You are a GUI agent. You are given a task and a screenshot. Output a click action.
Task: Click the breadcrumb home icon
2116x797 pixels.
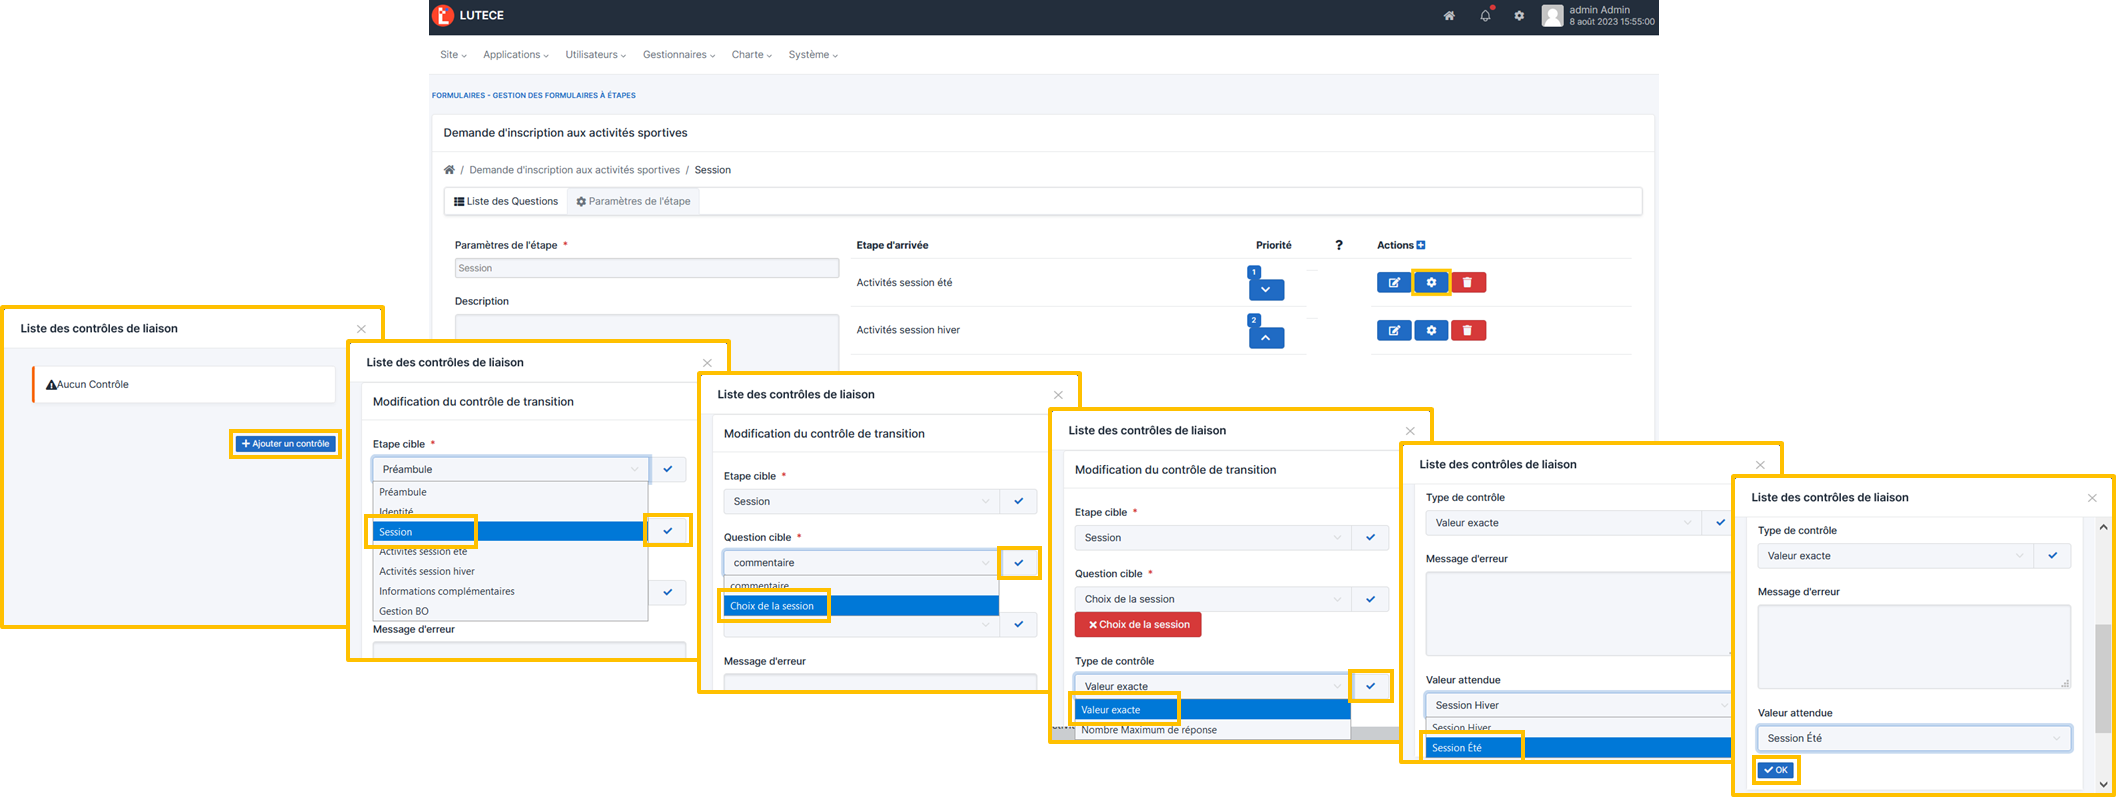(x=449, y=170)
